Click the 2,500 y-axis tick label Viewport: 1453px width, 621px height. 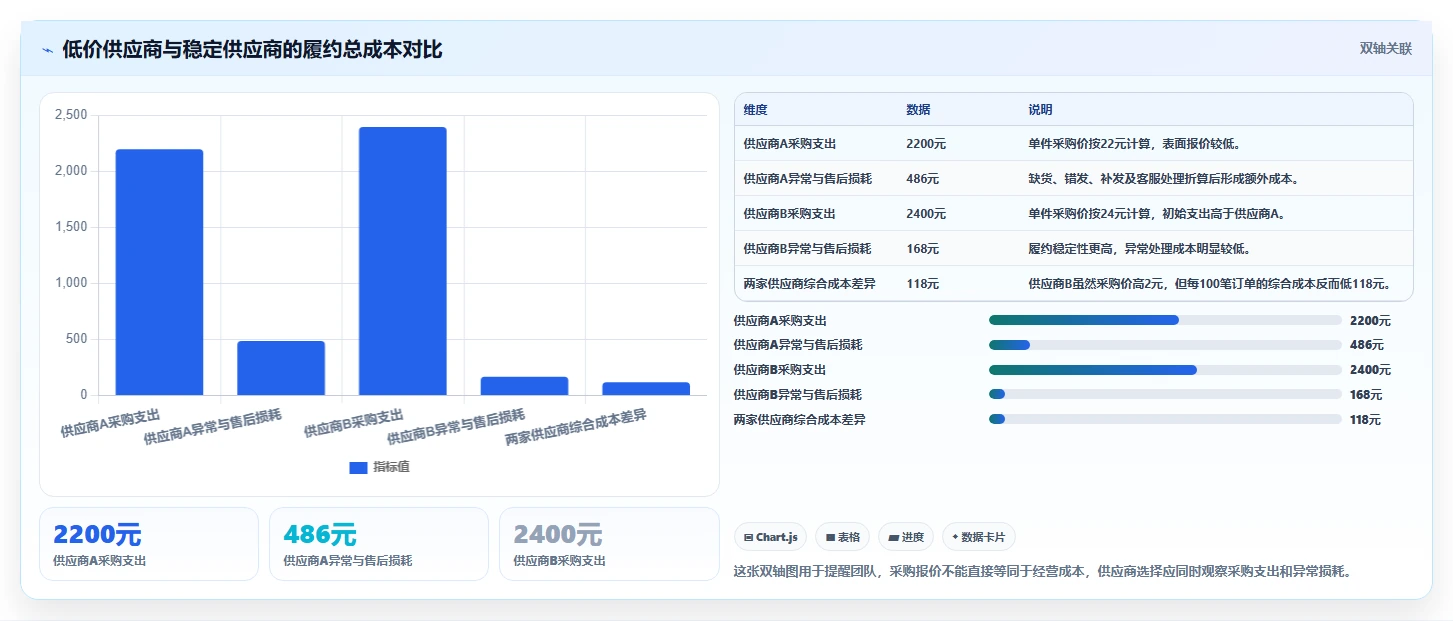point(71,115)
